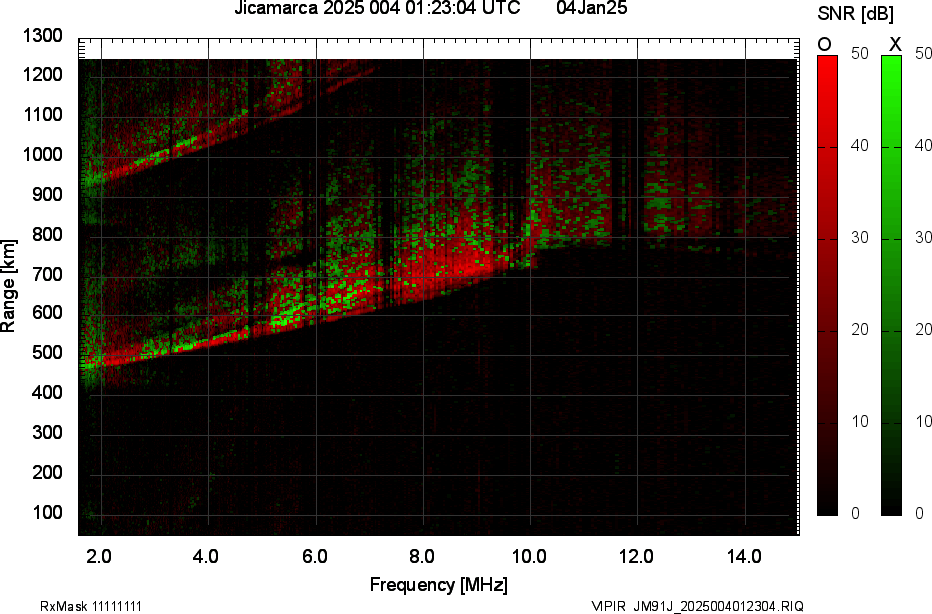
Task: Click the '1000' range tick label
Action: pos(43,155)
